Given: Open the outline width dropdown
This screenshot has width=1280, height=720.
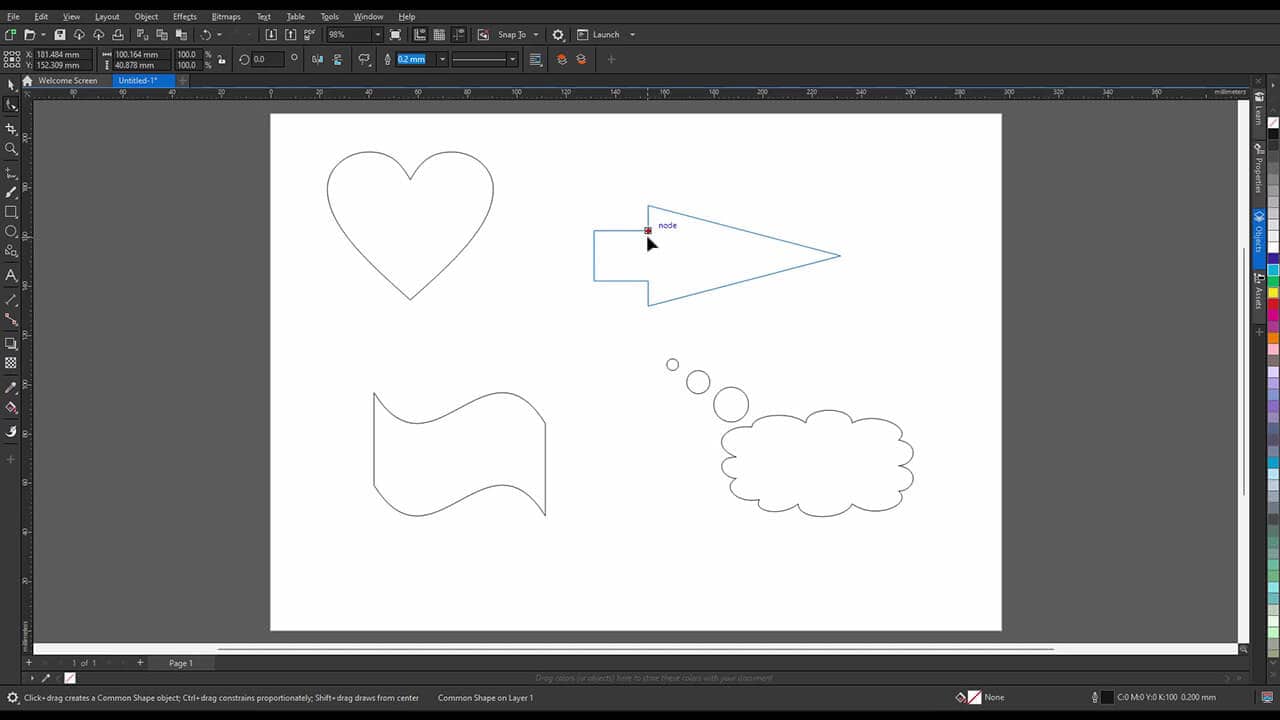Looking at the screenshot, I should pyautogui.click(x=443, y=59).
